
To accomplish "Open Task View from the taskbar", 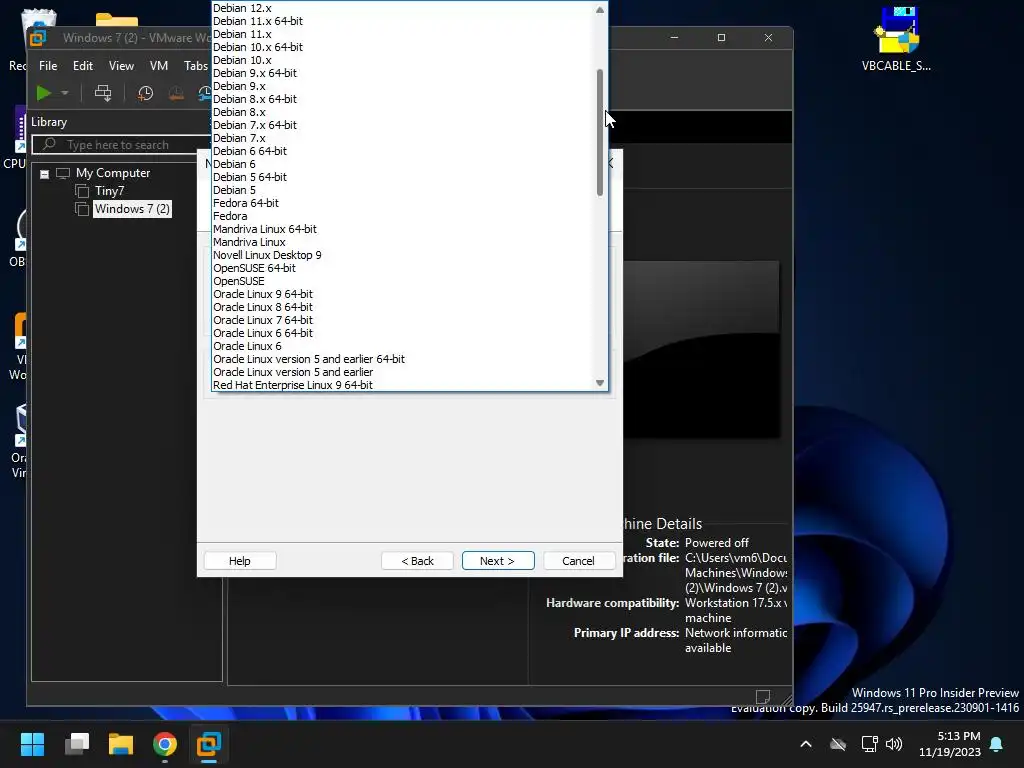I will (76, 744).
